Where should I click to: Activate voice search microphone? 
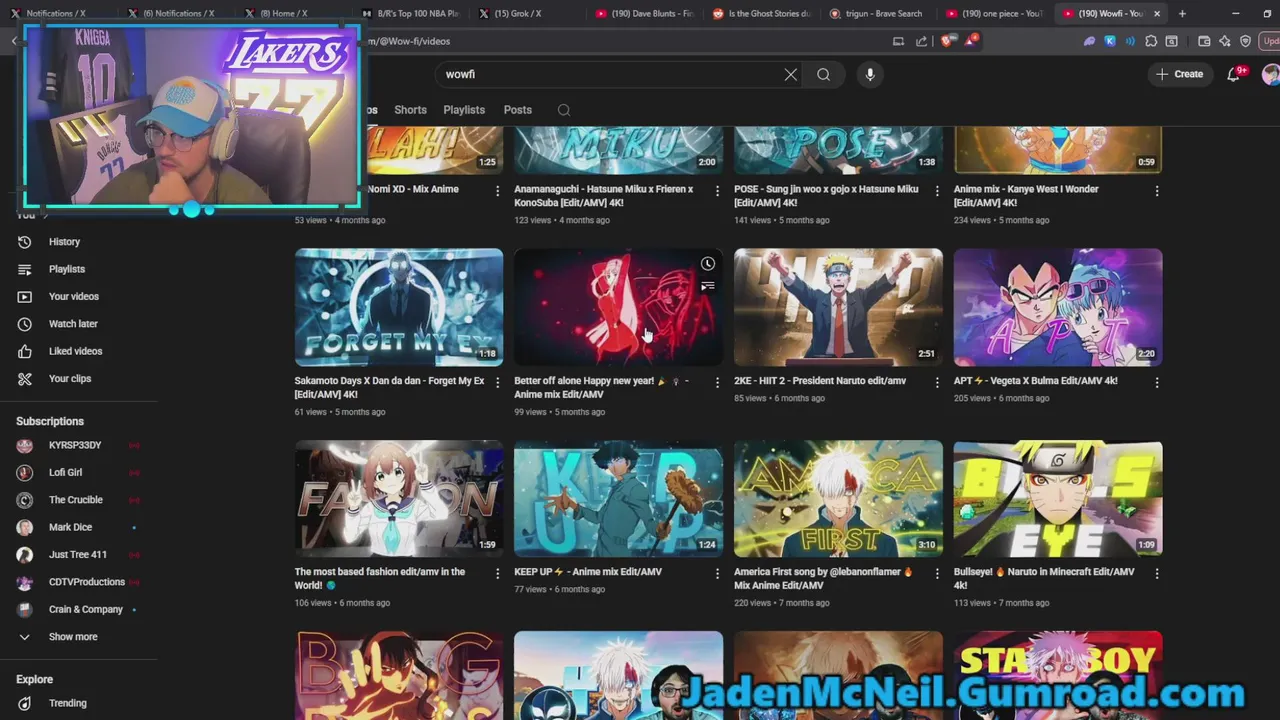point(870,74)
